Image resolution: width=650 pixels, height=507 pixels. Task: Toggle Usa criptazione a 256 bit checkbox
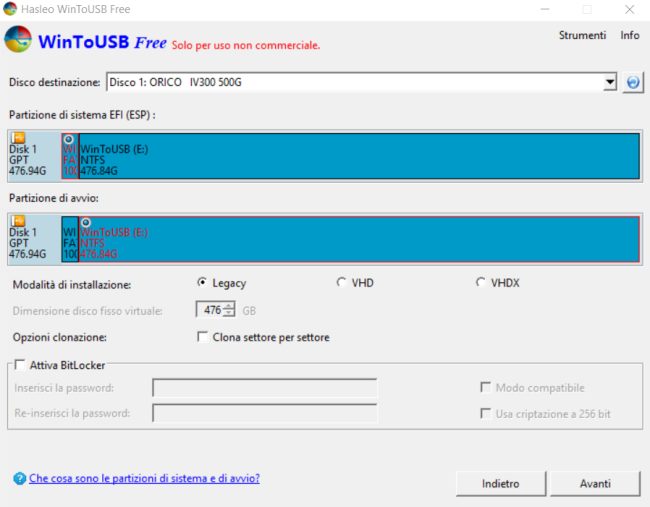485,413
